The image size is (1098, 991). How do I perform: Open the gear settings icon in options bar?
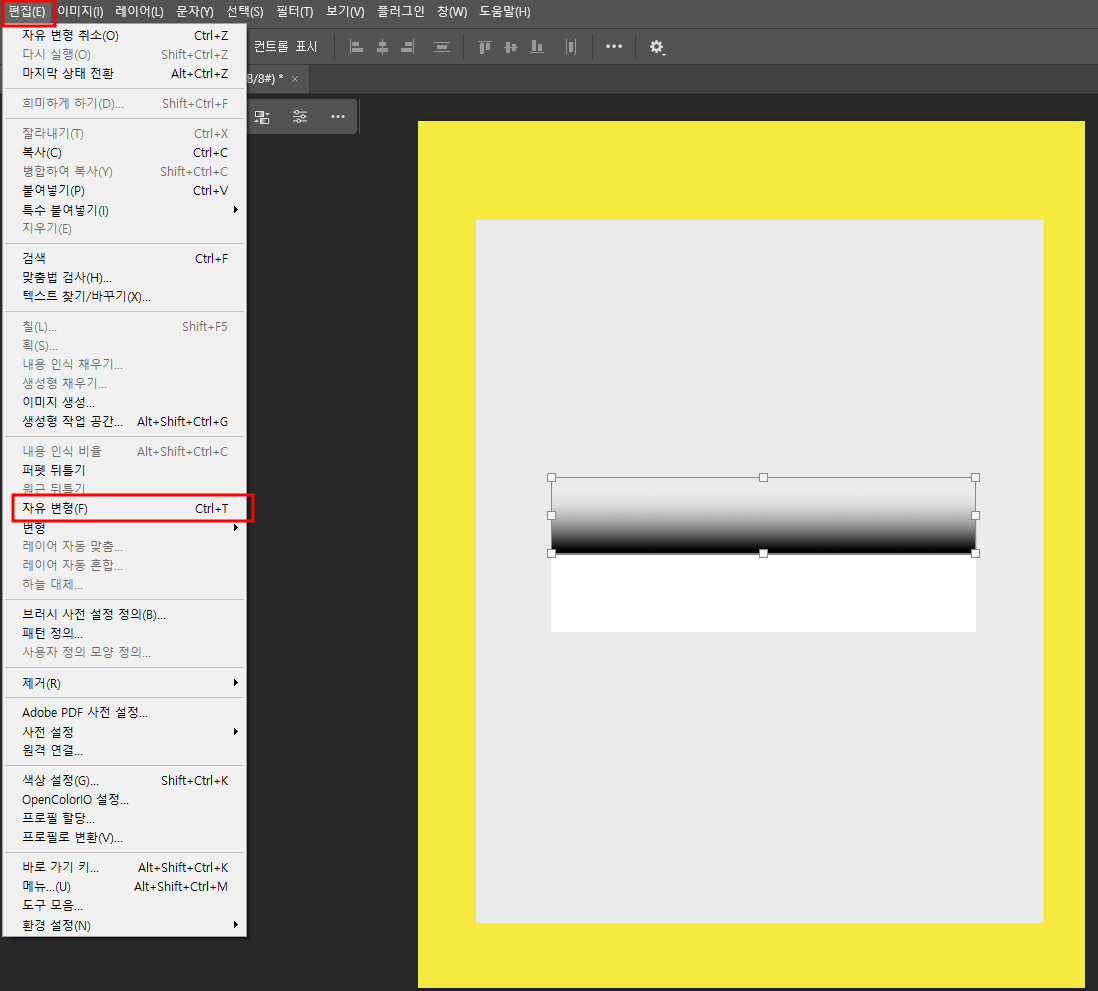click(x=656, y=47)
